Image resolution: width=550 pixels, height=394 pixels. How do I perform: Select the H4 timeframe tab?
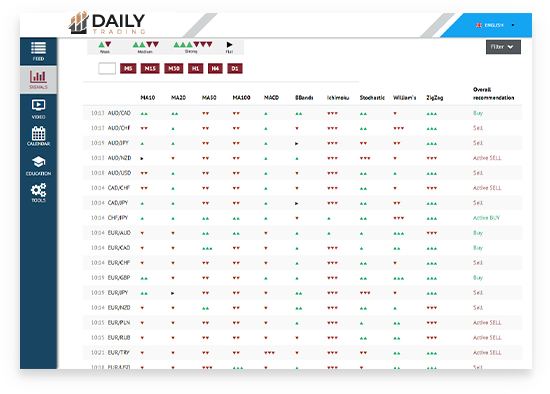pyautogui.click(x=215, y=68)
